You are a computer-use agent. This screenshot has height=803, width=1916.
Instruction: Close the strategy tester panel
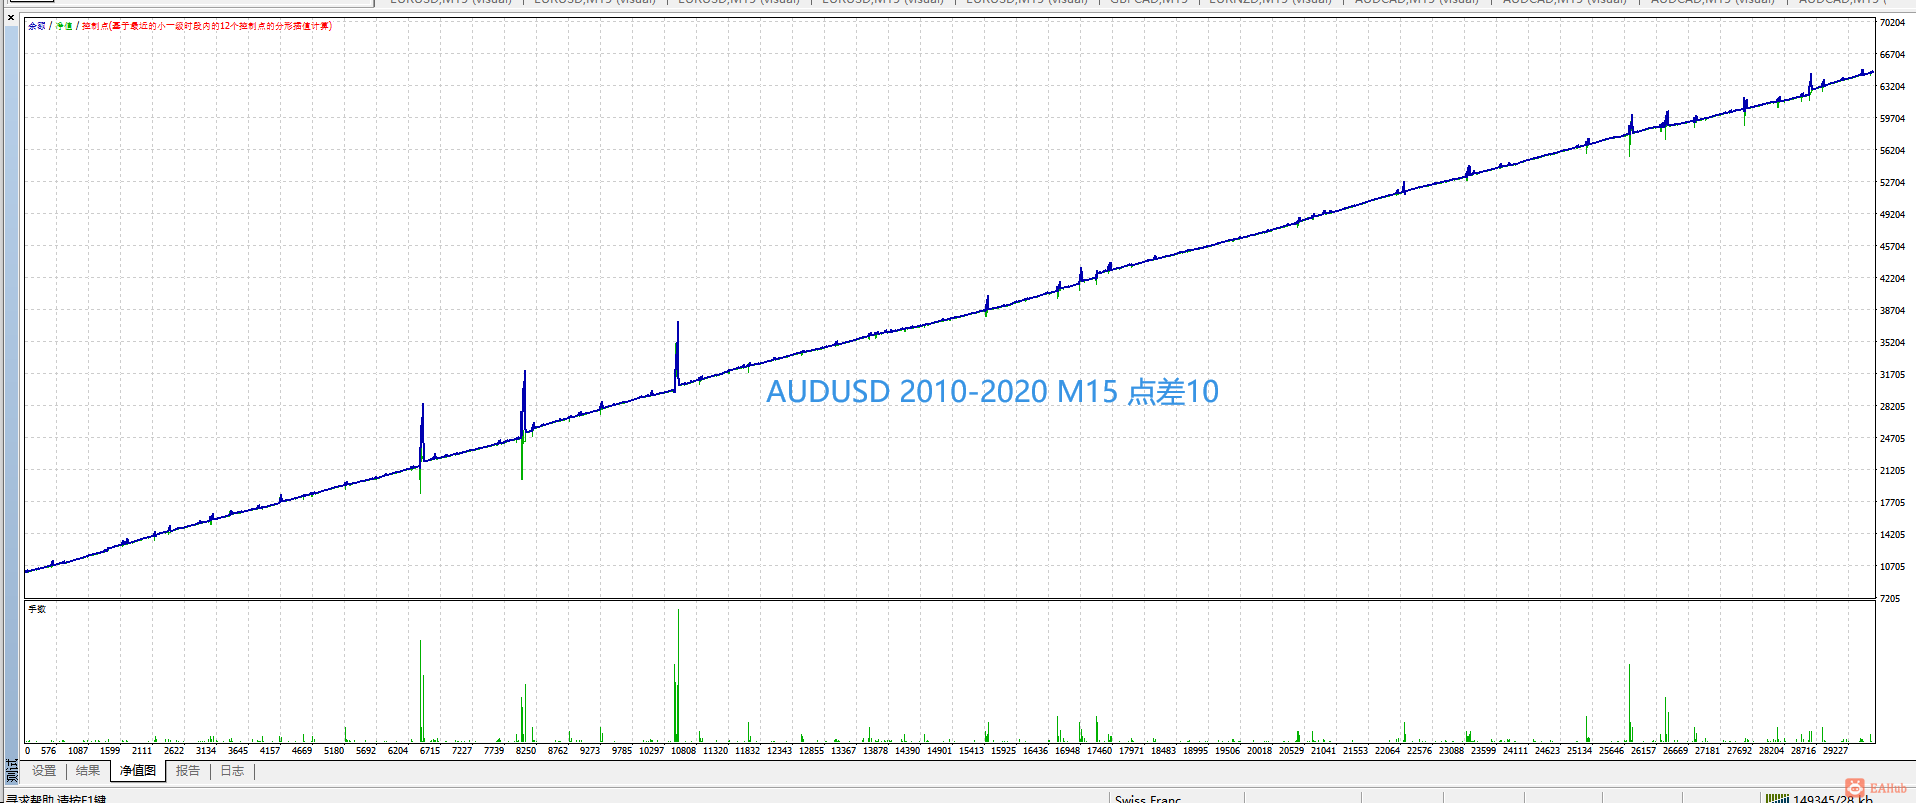tap(11, 18)
